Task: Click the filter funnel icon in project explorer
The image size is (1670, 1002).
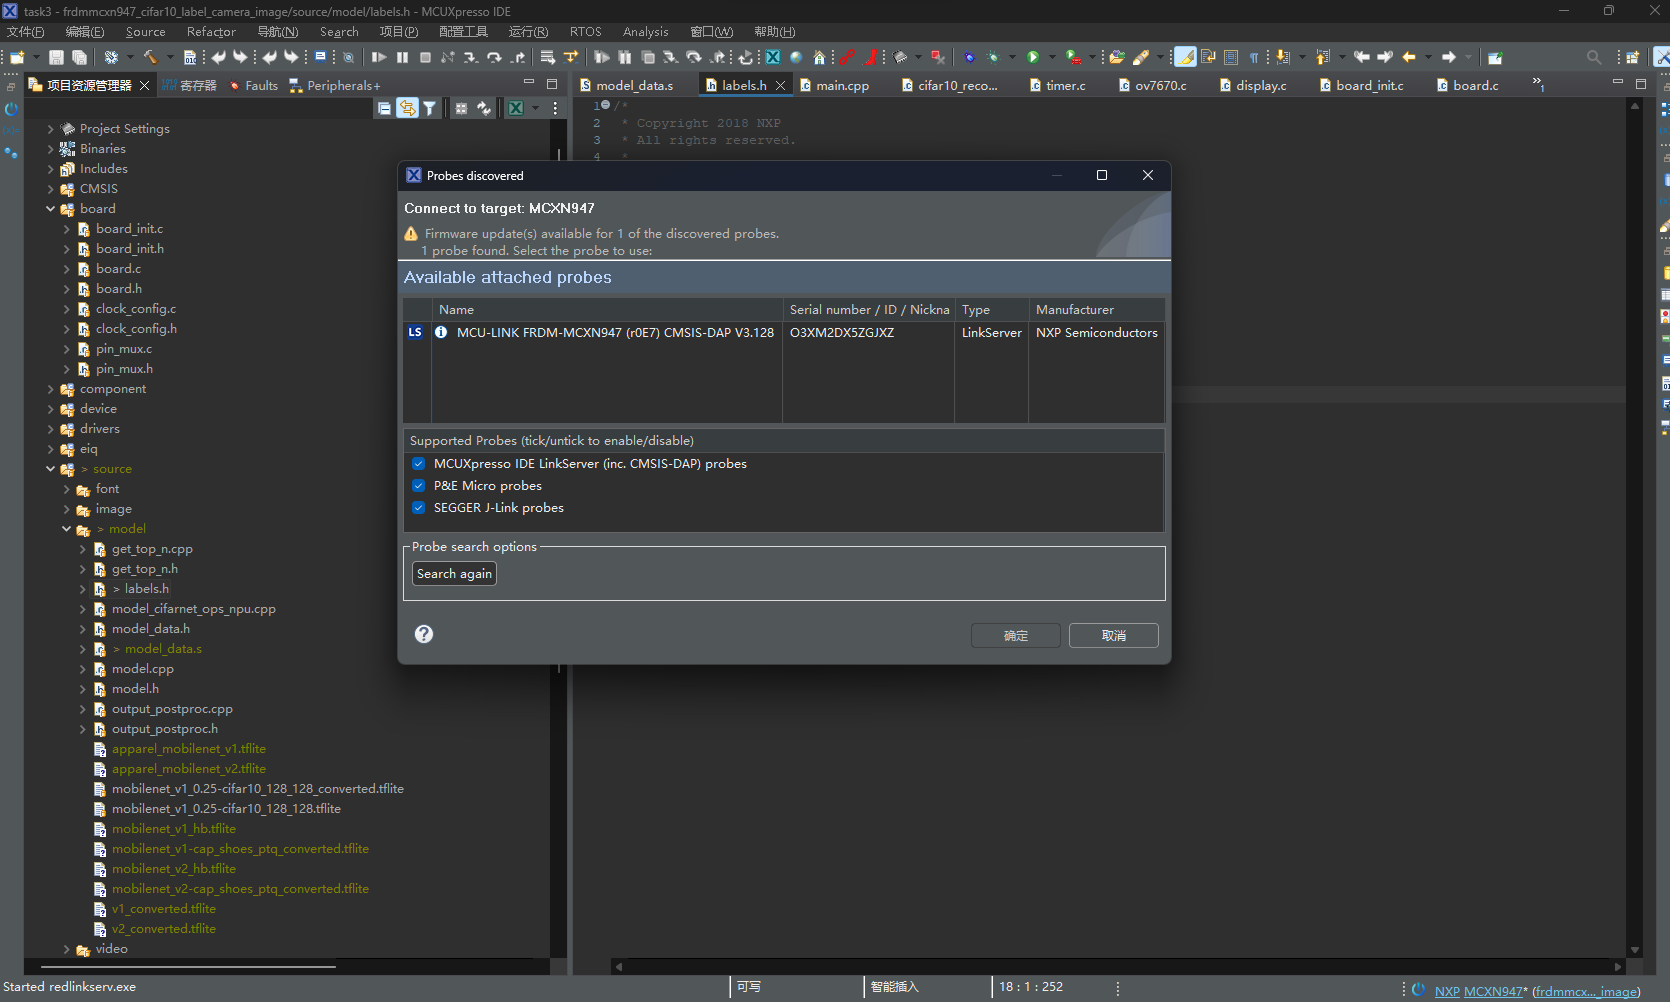Action: tap(430, 108)
